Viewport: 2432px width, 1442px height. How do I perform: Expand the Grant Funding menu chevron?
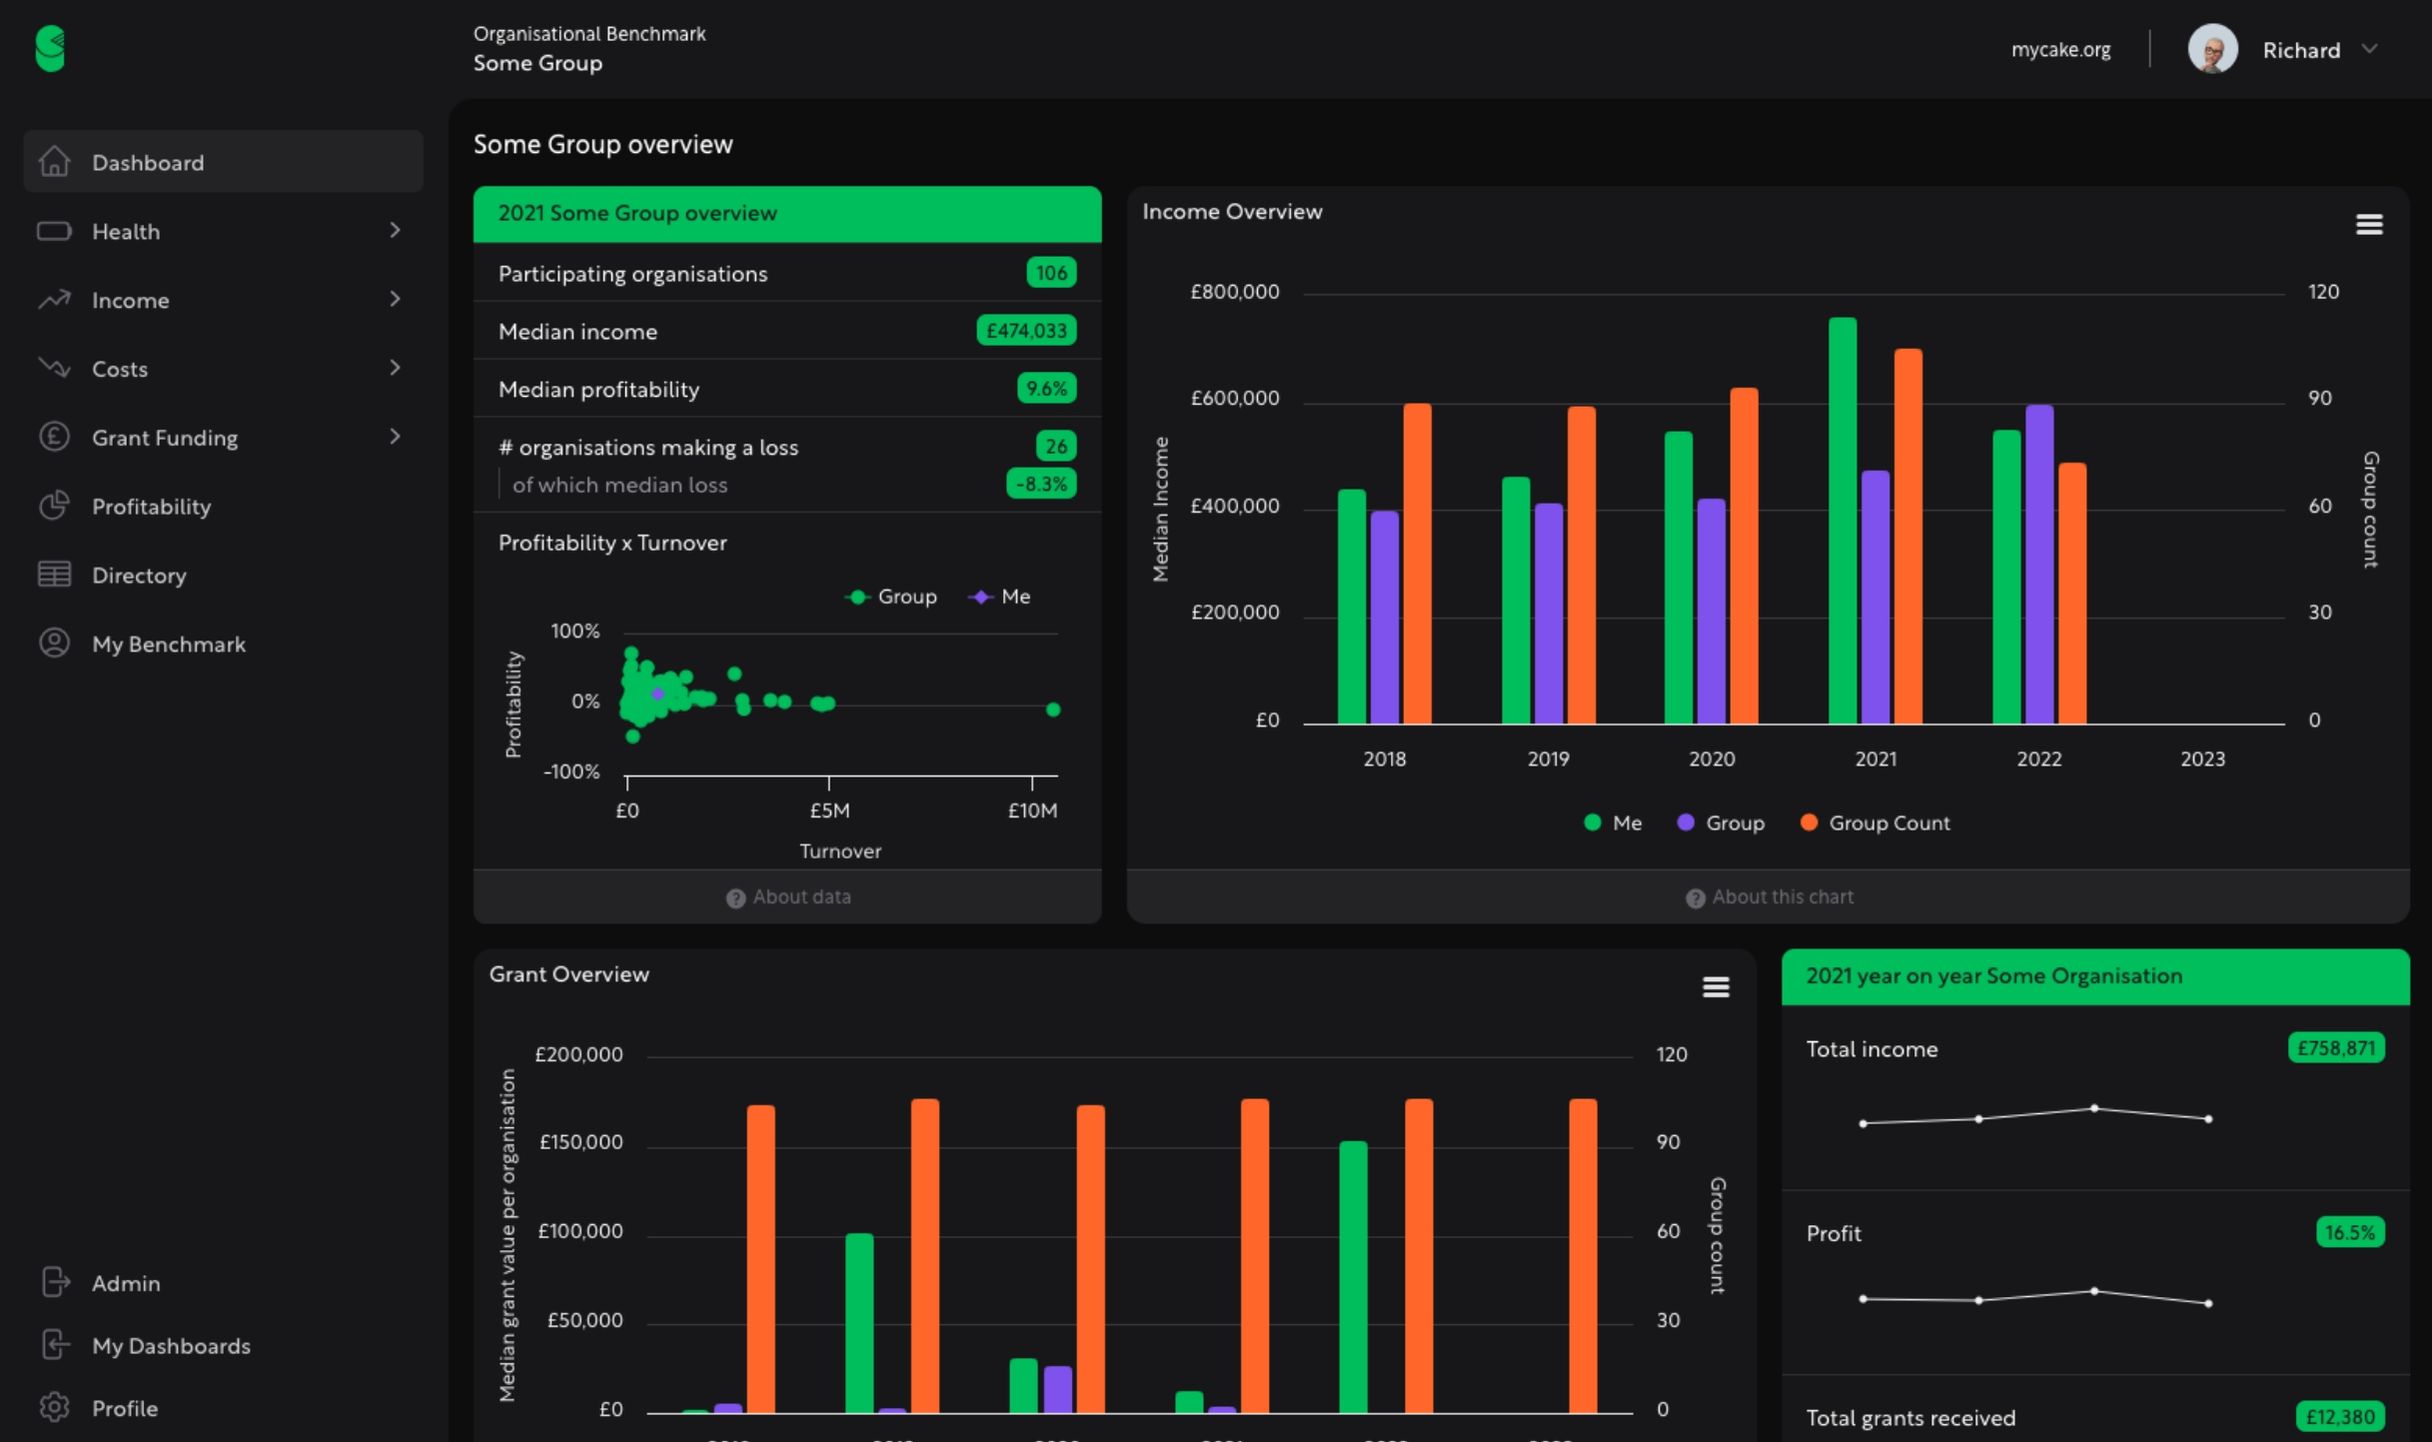coord(395,437)
